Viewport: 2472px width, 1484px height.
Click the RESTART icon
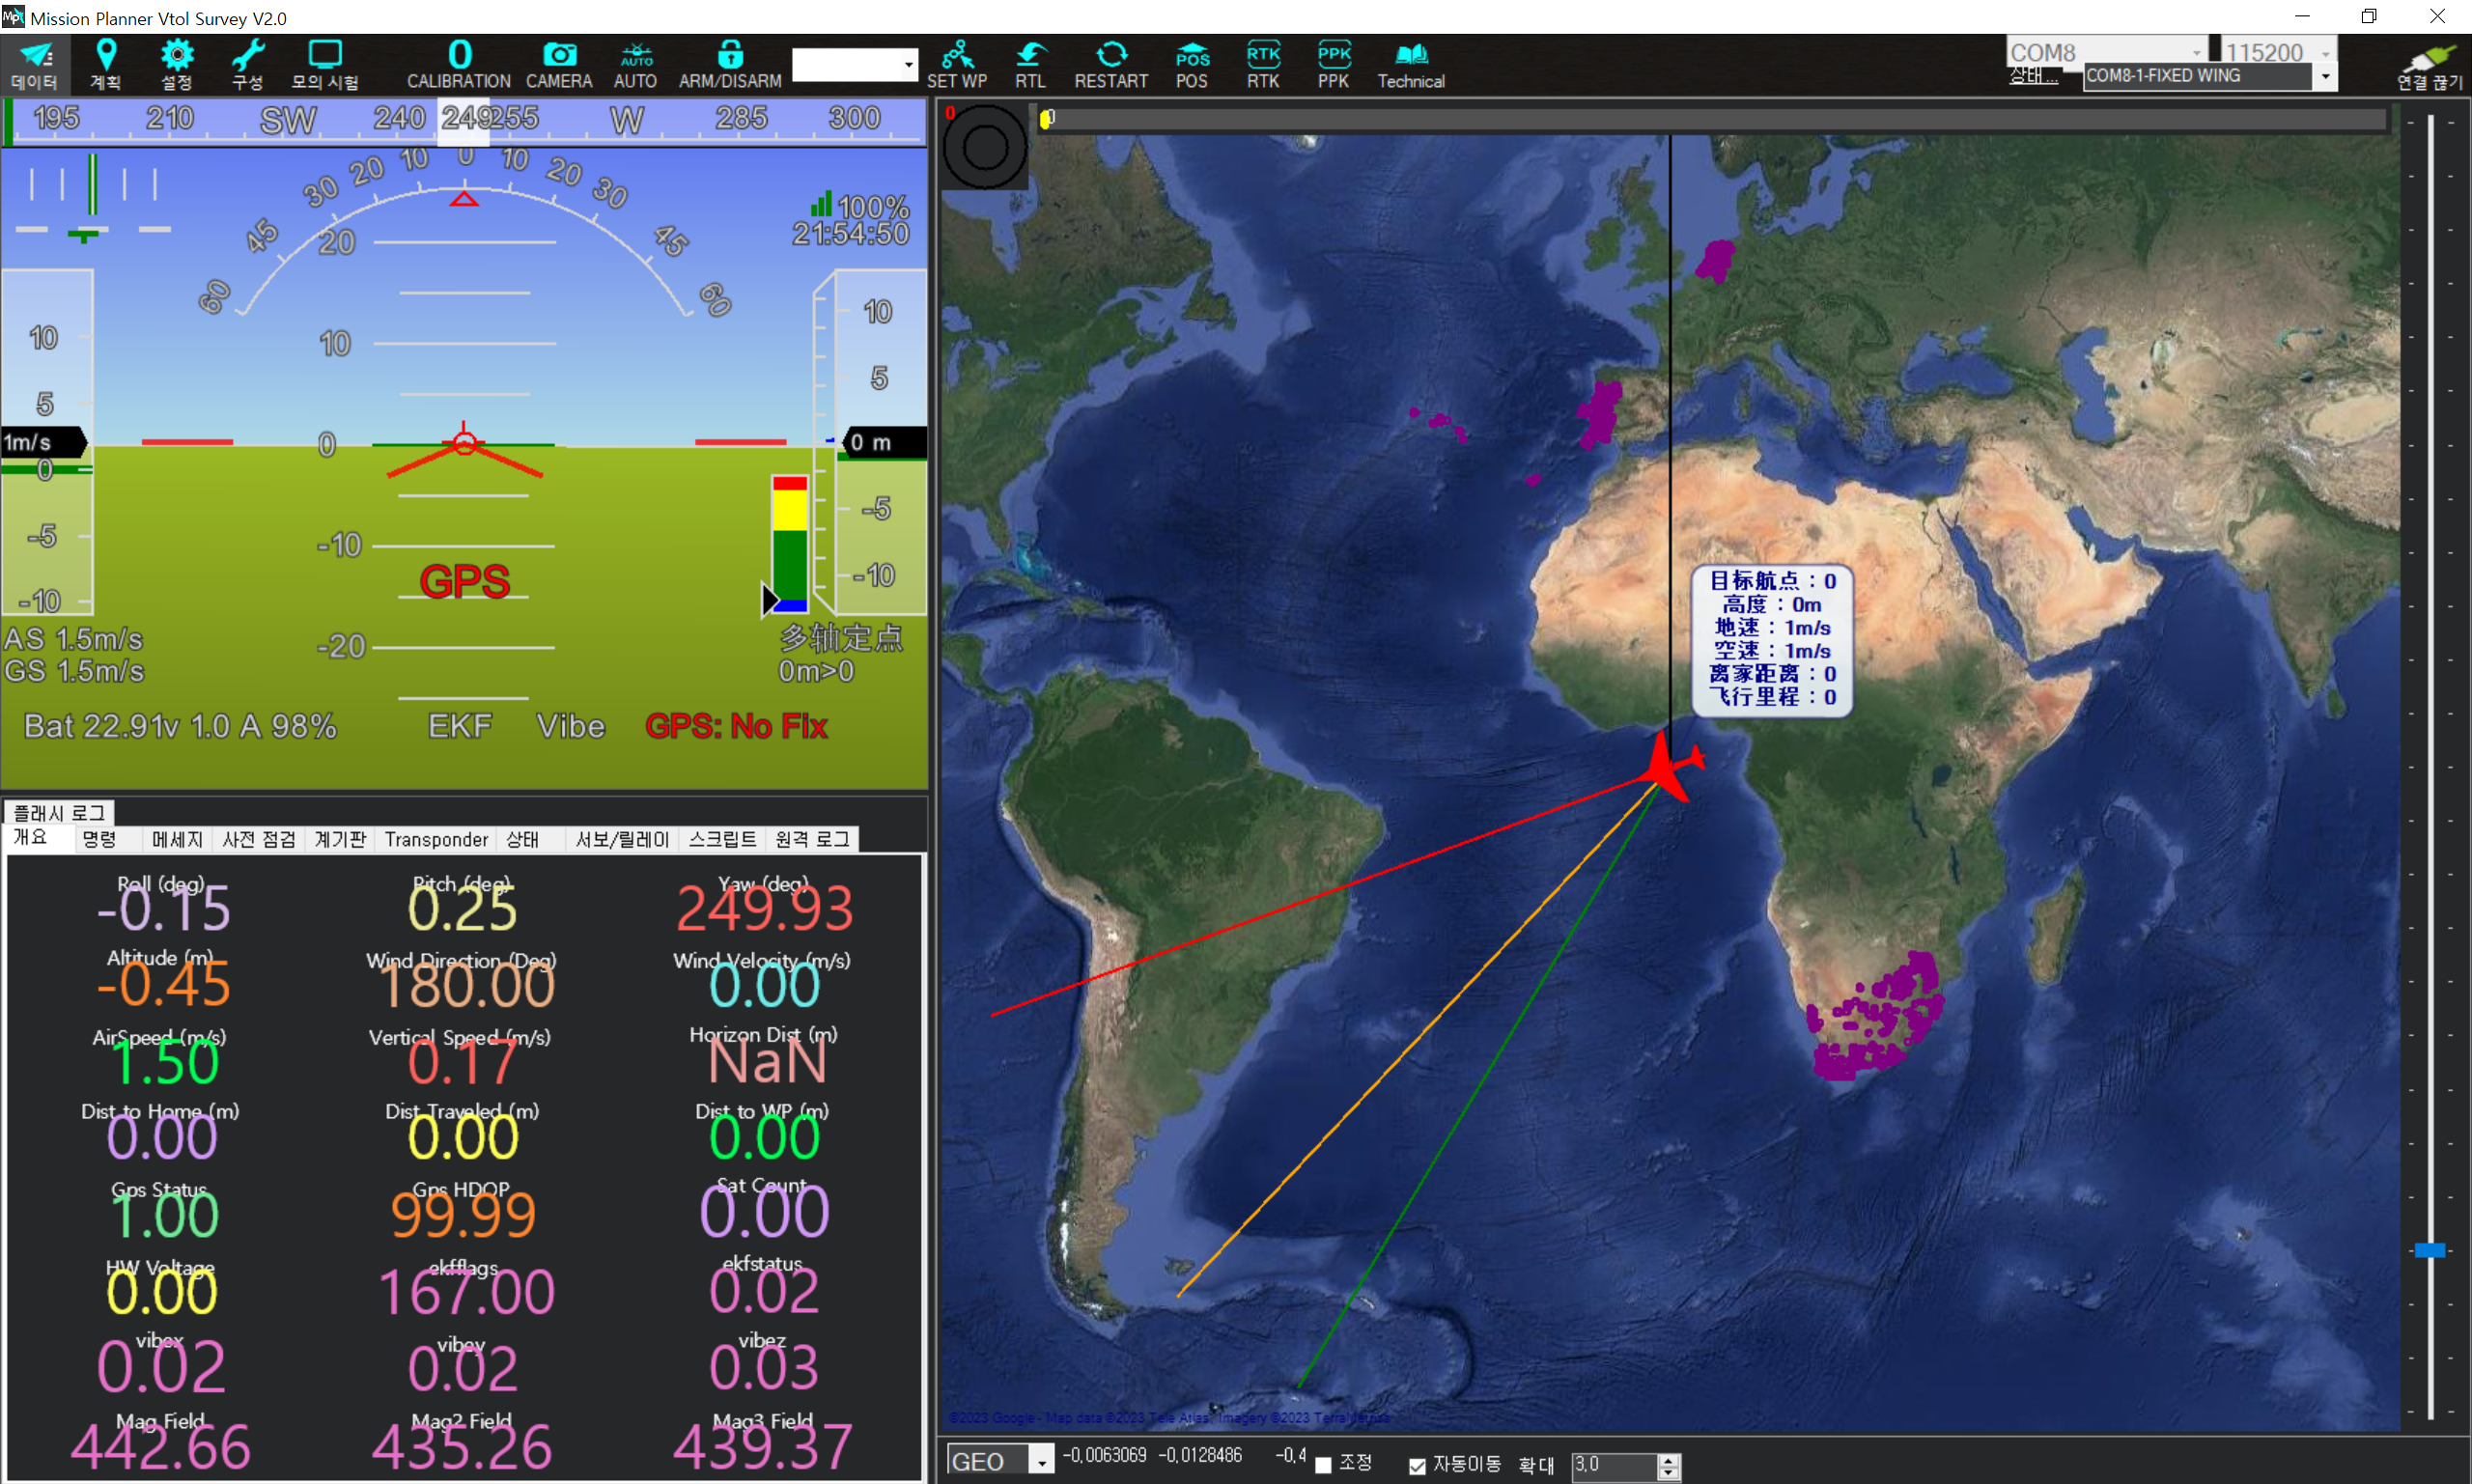1111,64
